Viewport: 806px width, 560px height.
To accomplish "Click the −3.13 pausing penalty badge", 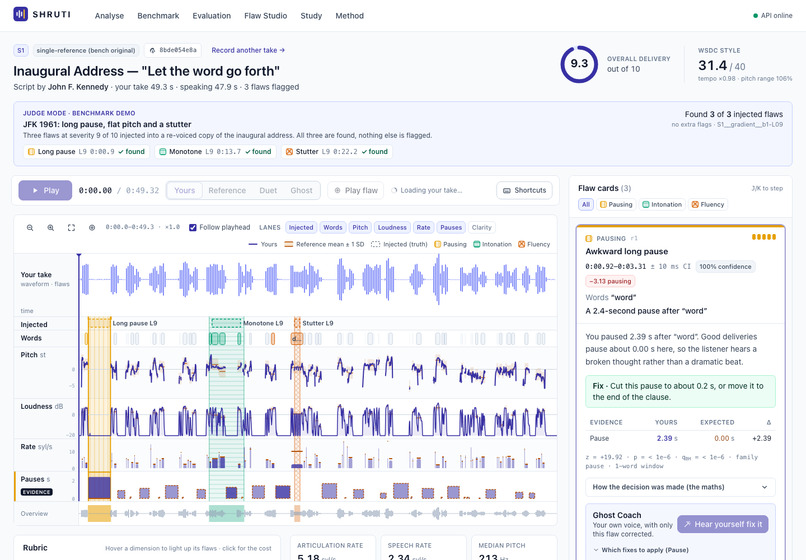I will point(610,281).
